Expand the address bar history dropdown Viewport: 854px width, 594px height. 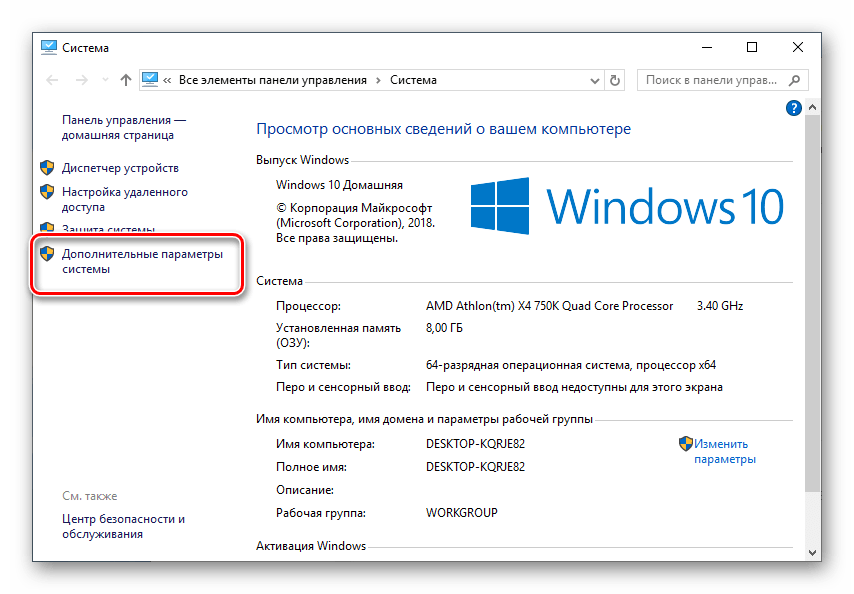coord(595,81)
